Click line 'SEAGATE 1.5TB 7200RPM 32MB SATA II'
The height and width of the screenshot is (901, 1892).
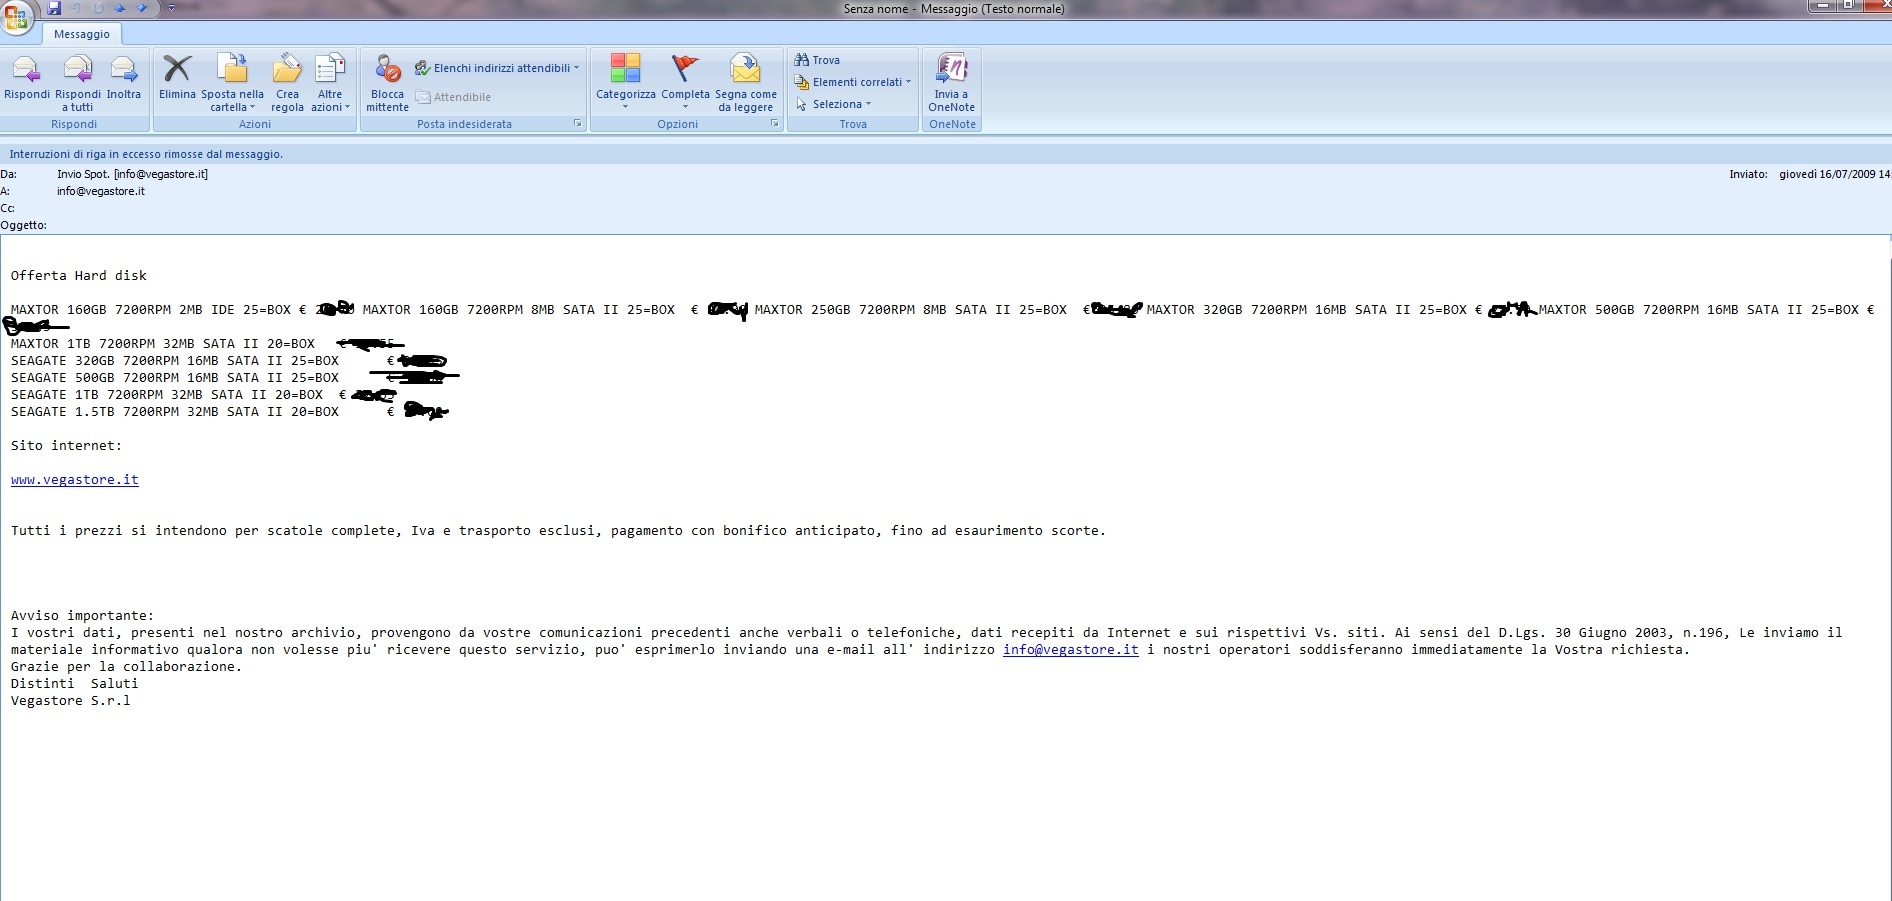175,412
